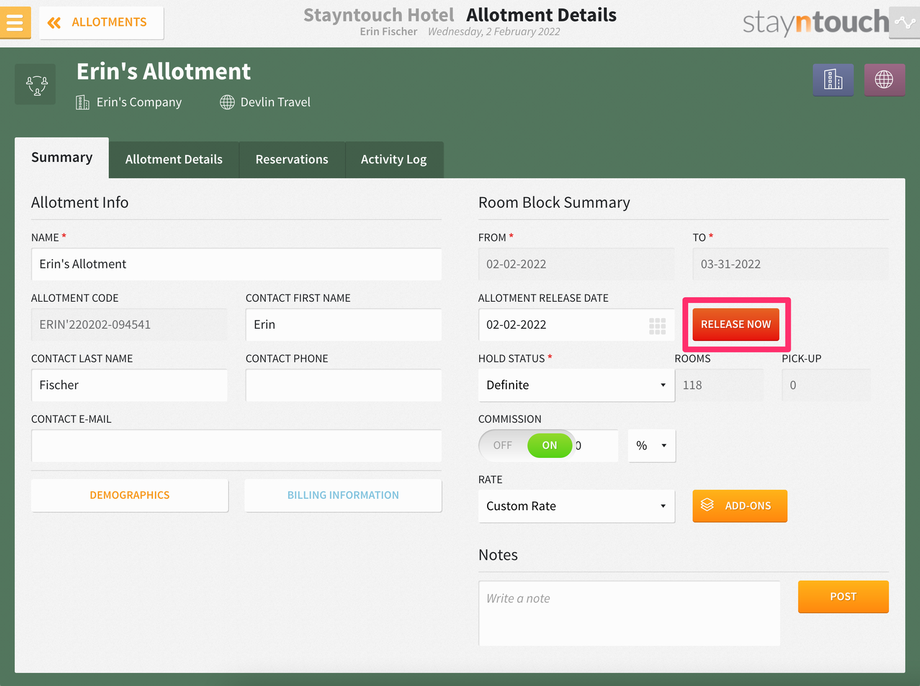
Task: Open Billing Information
Action: [x=343, y=495]
